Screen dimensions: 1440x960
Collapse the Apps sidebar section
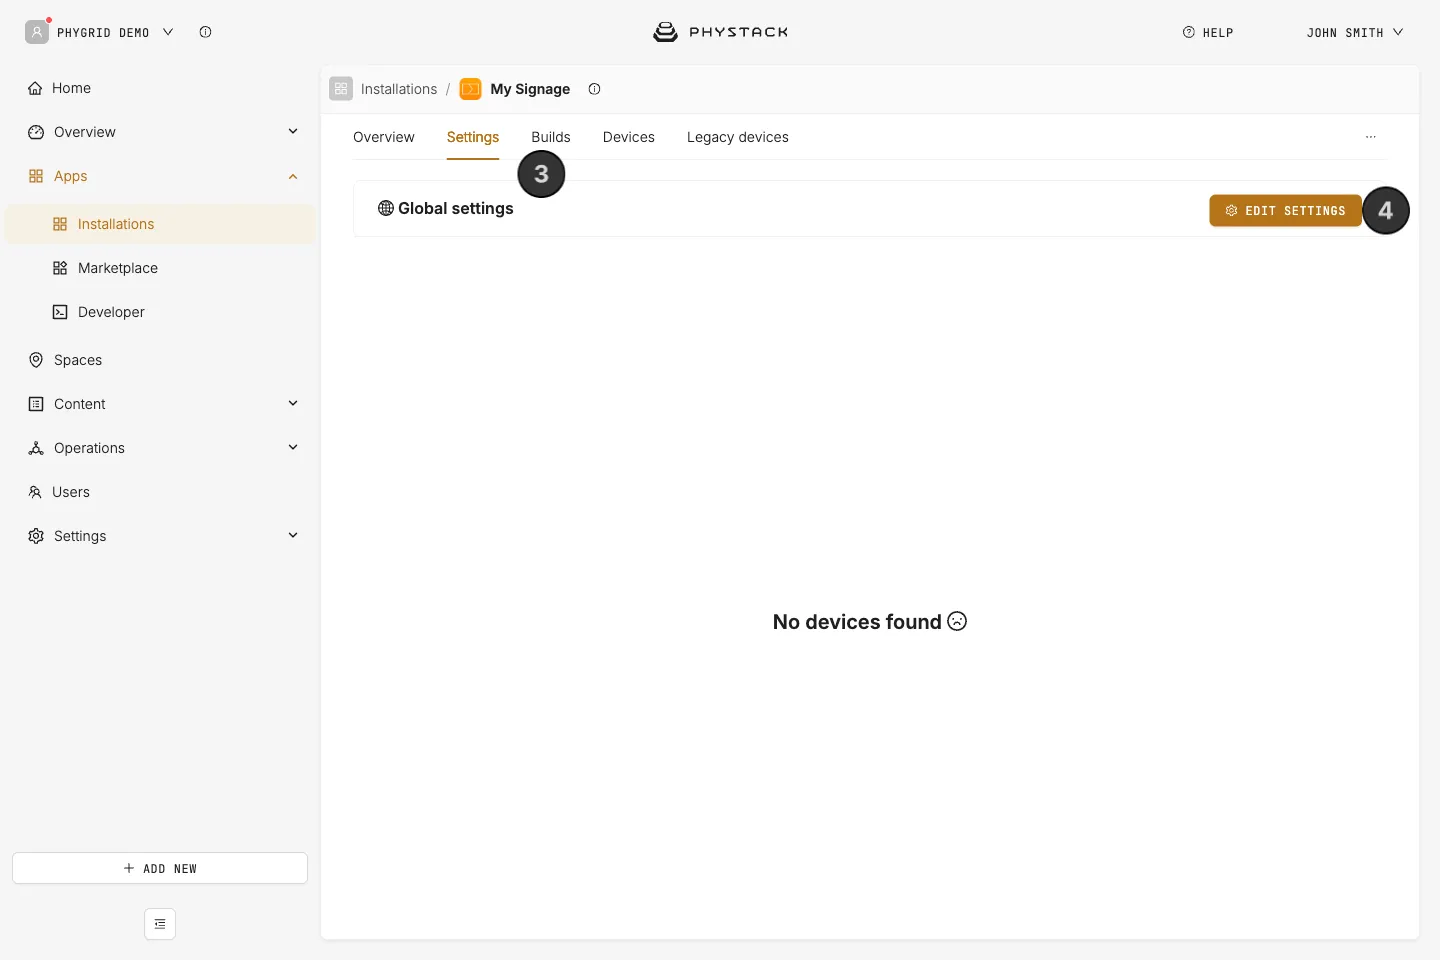point(293,176)
